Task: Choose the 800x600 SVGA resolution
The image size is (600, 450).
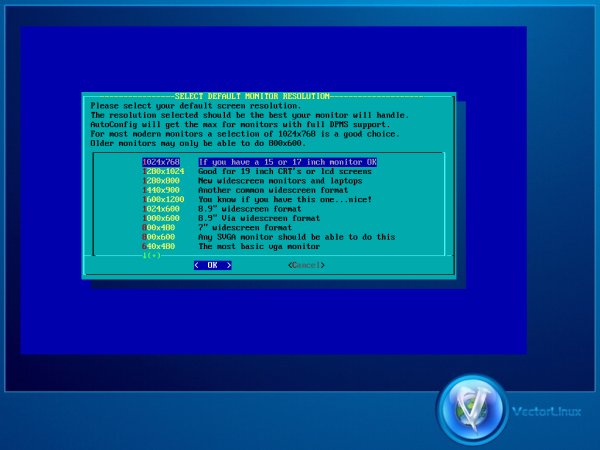Action: pyautogui.click(x=159, y=237)
